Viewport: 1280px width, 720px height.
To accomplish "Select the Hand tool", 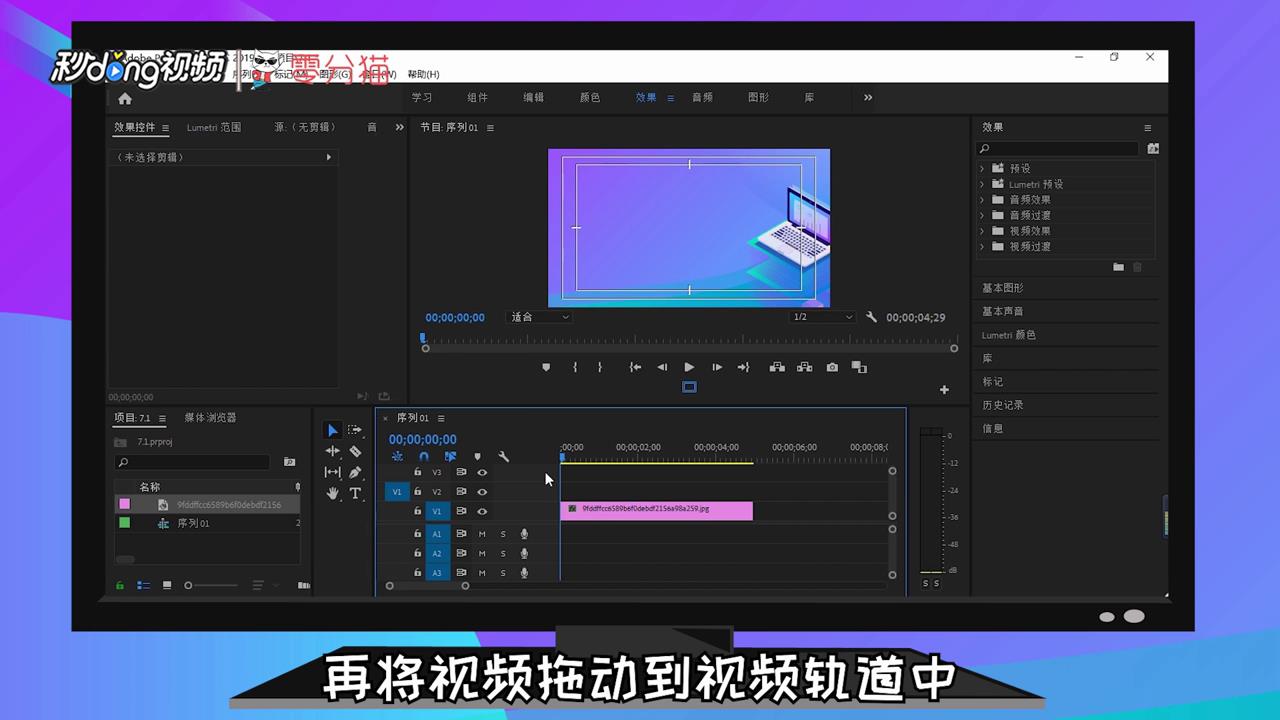I will pyautogui.click(x=332, y=493).
